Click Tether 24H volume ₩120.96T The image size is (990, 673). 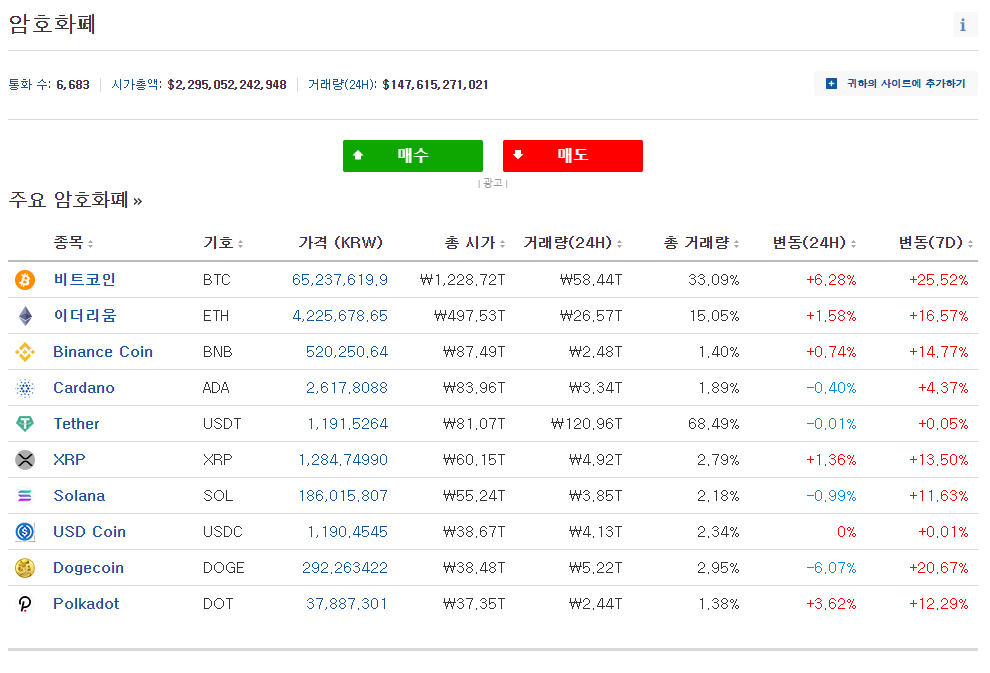pyautogui.click(x=587, y=424)
